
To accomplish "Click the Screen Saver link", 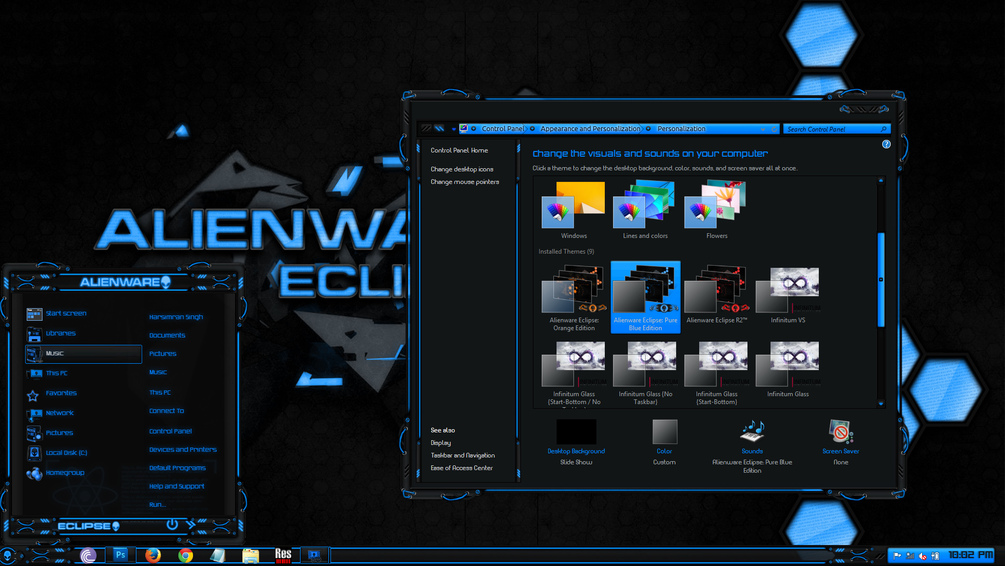I will (x=840, y=451).
